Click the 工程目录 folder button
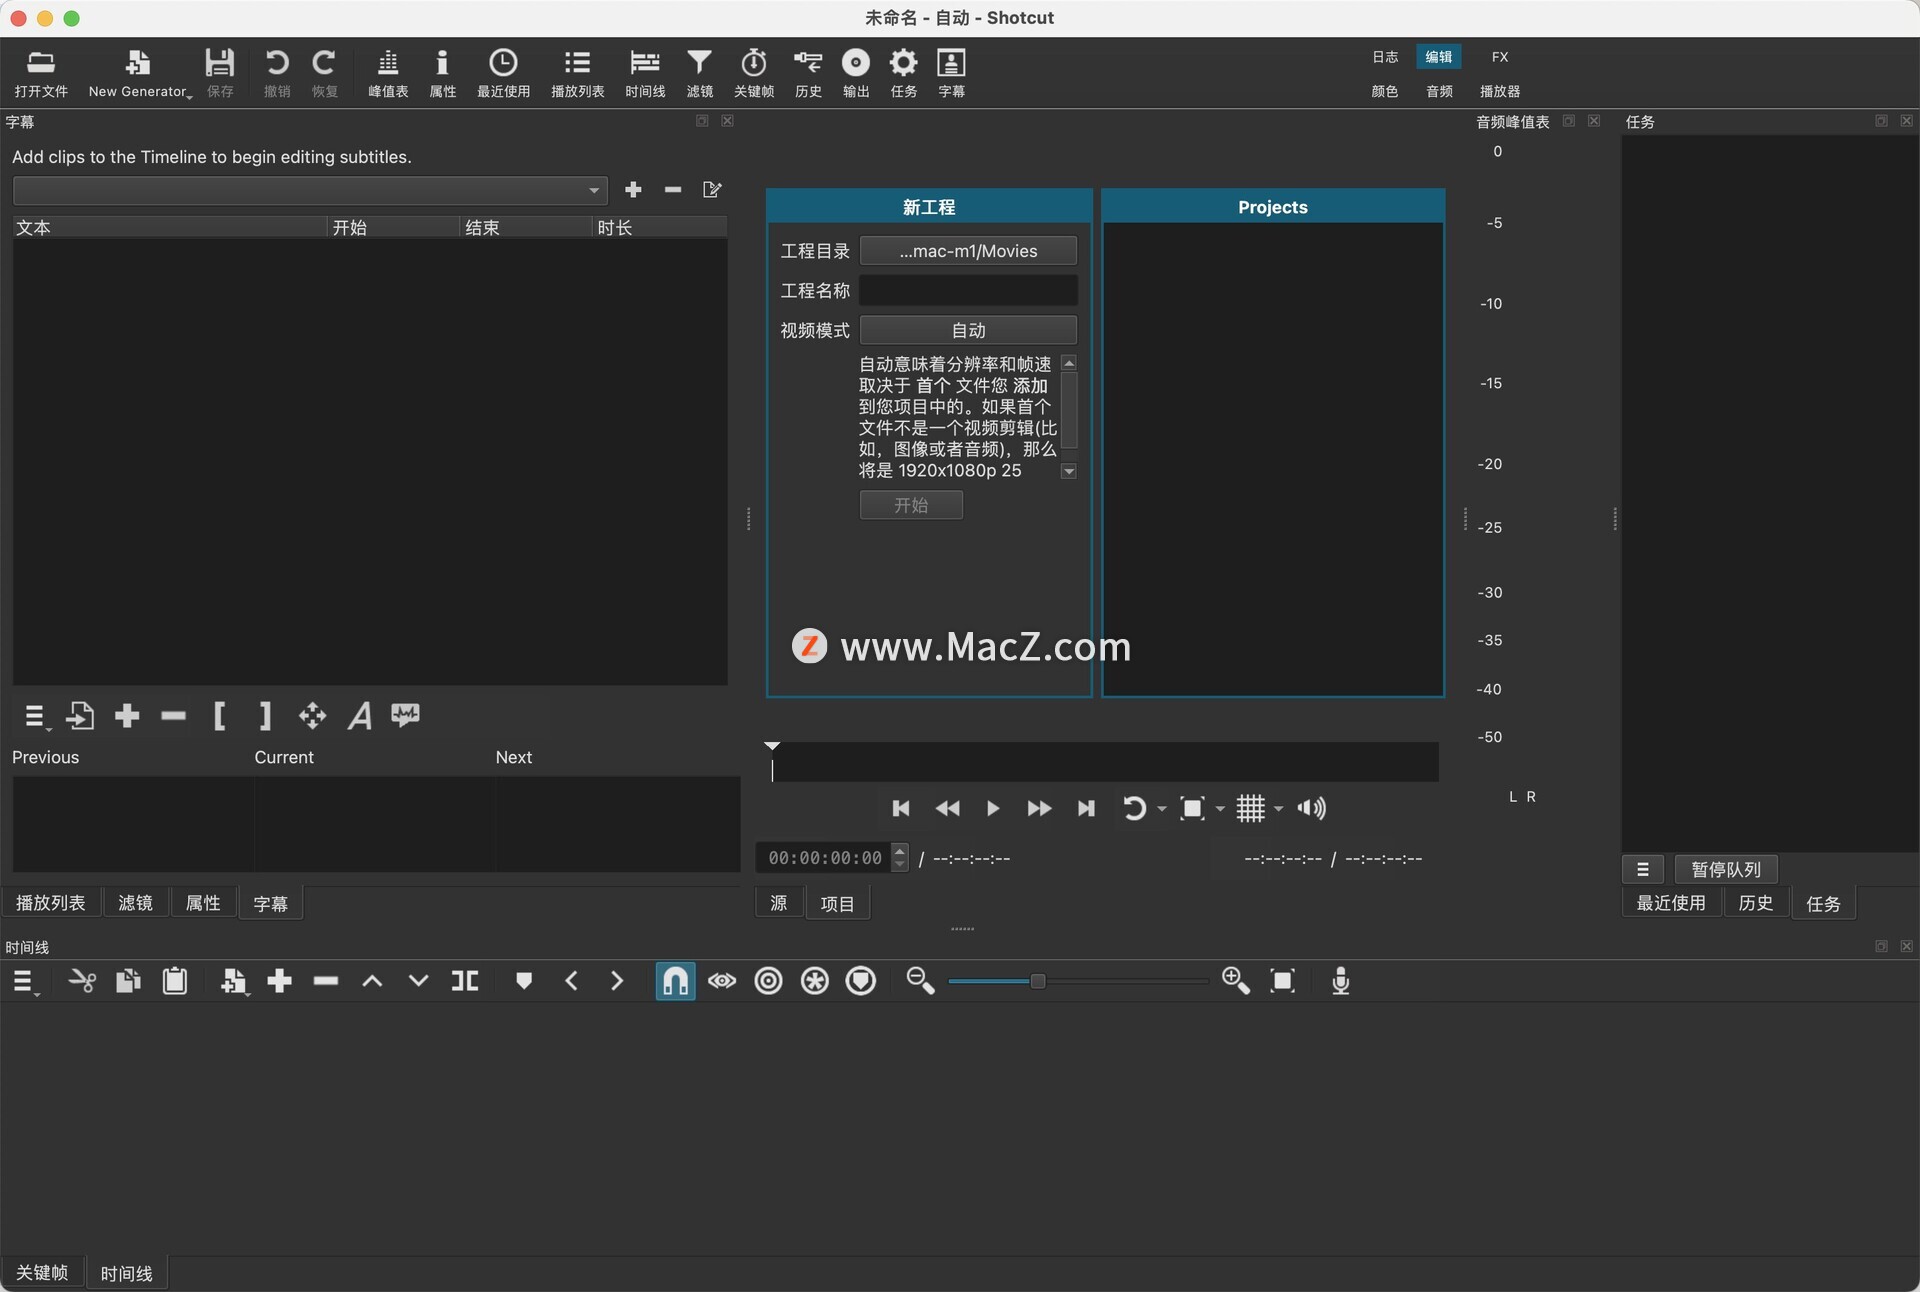Viewport: 1920px width, 1292px height. [968, 251]
